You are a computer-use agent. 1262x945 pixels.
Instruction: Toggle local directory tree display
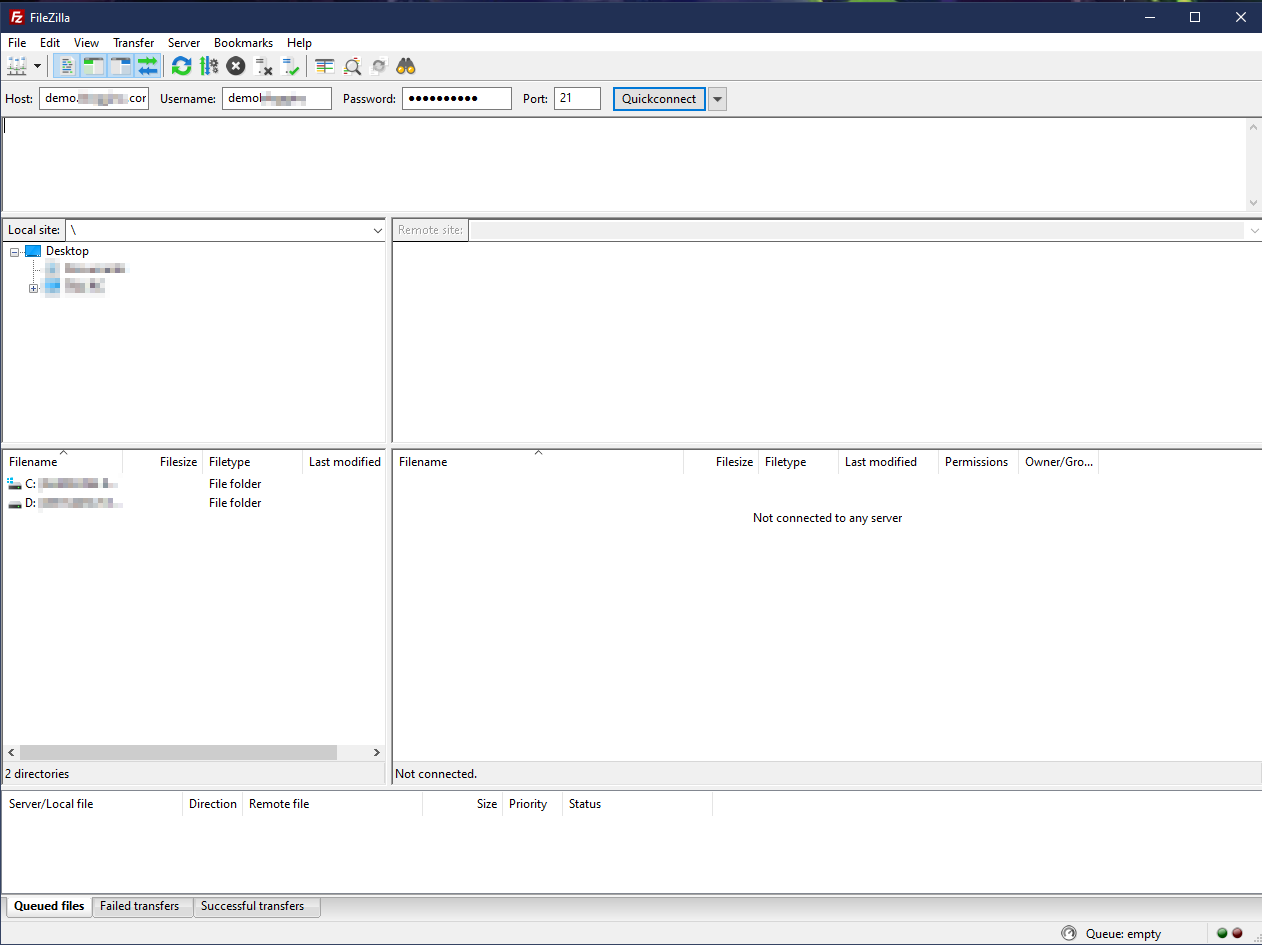(94, 66)
